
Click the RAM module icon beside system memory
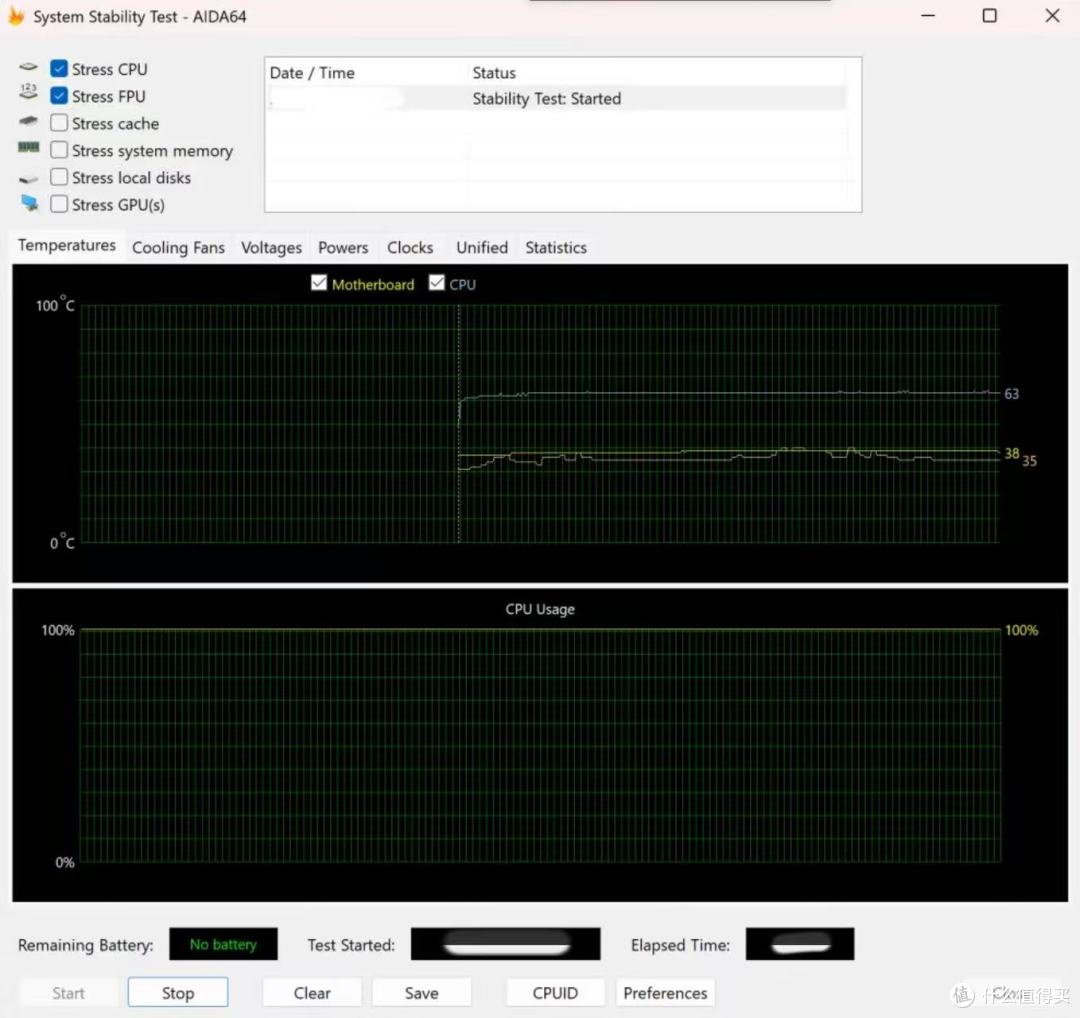[x=28, y=147]
